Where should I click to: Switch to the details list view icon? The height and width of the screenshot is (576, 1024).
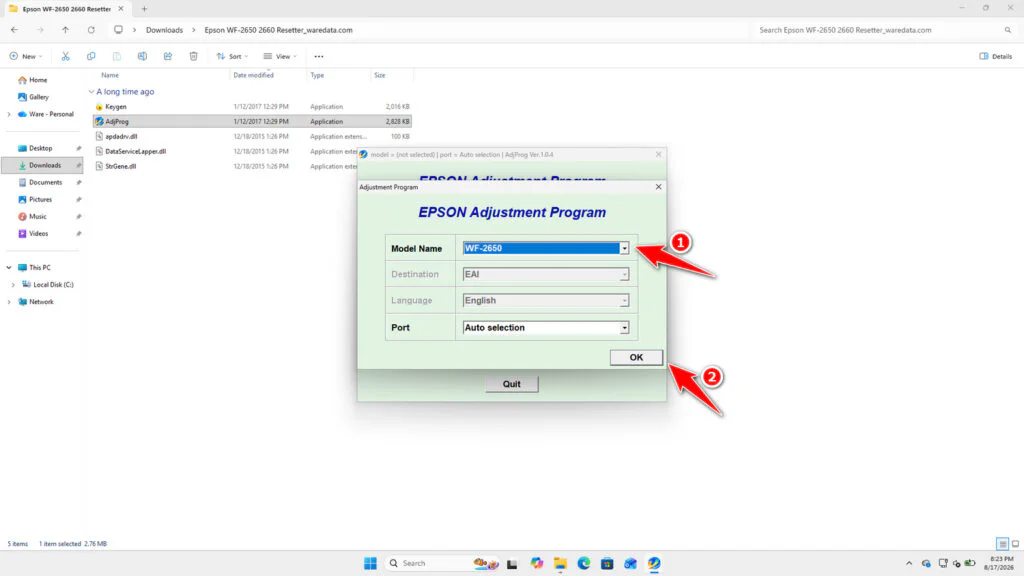(x=1002, y=543)
